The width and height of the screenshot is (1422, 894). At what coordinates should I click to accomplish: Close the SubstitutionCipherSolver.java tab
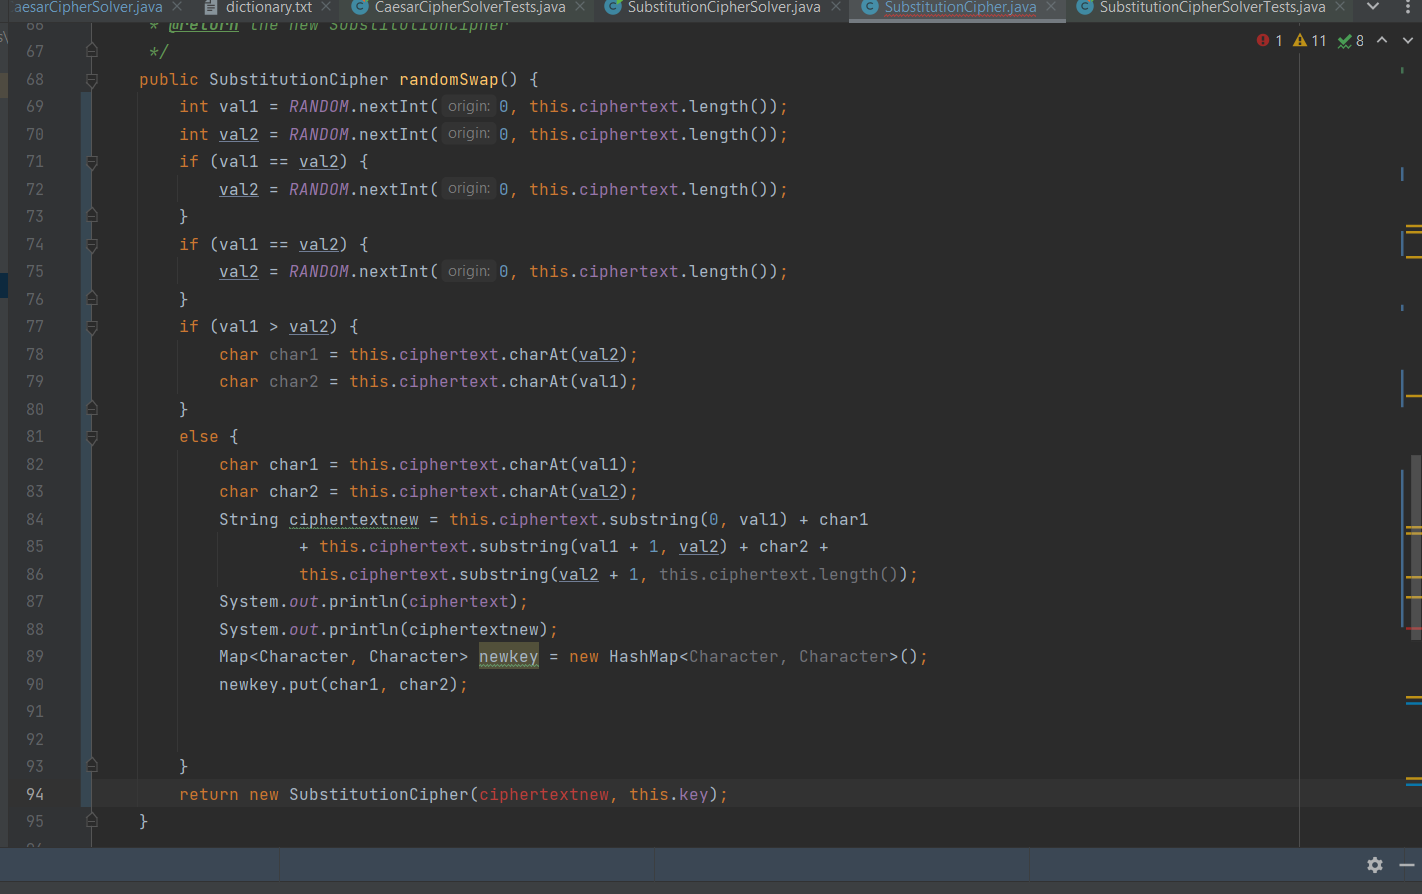[x=836, y=7]
